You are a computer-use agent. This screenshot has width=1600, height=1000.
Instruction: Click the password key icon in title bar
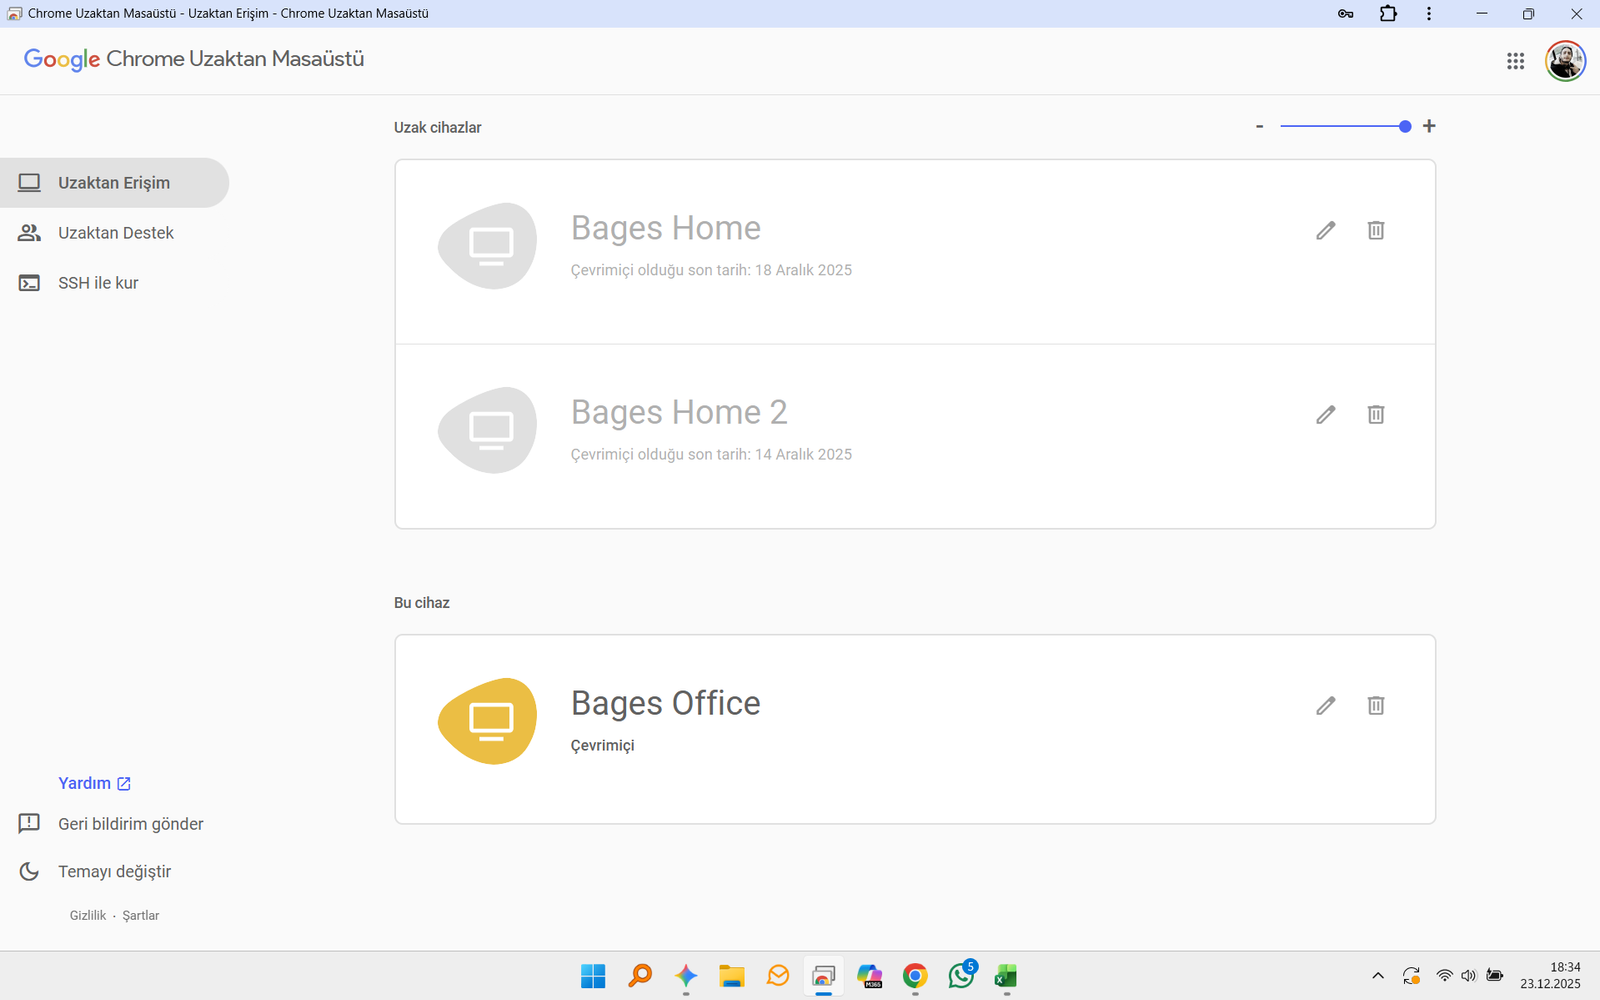(x=1345, y=14)
